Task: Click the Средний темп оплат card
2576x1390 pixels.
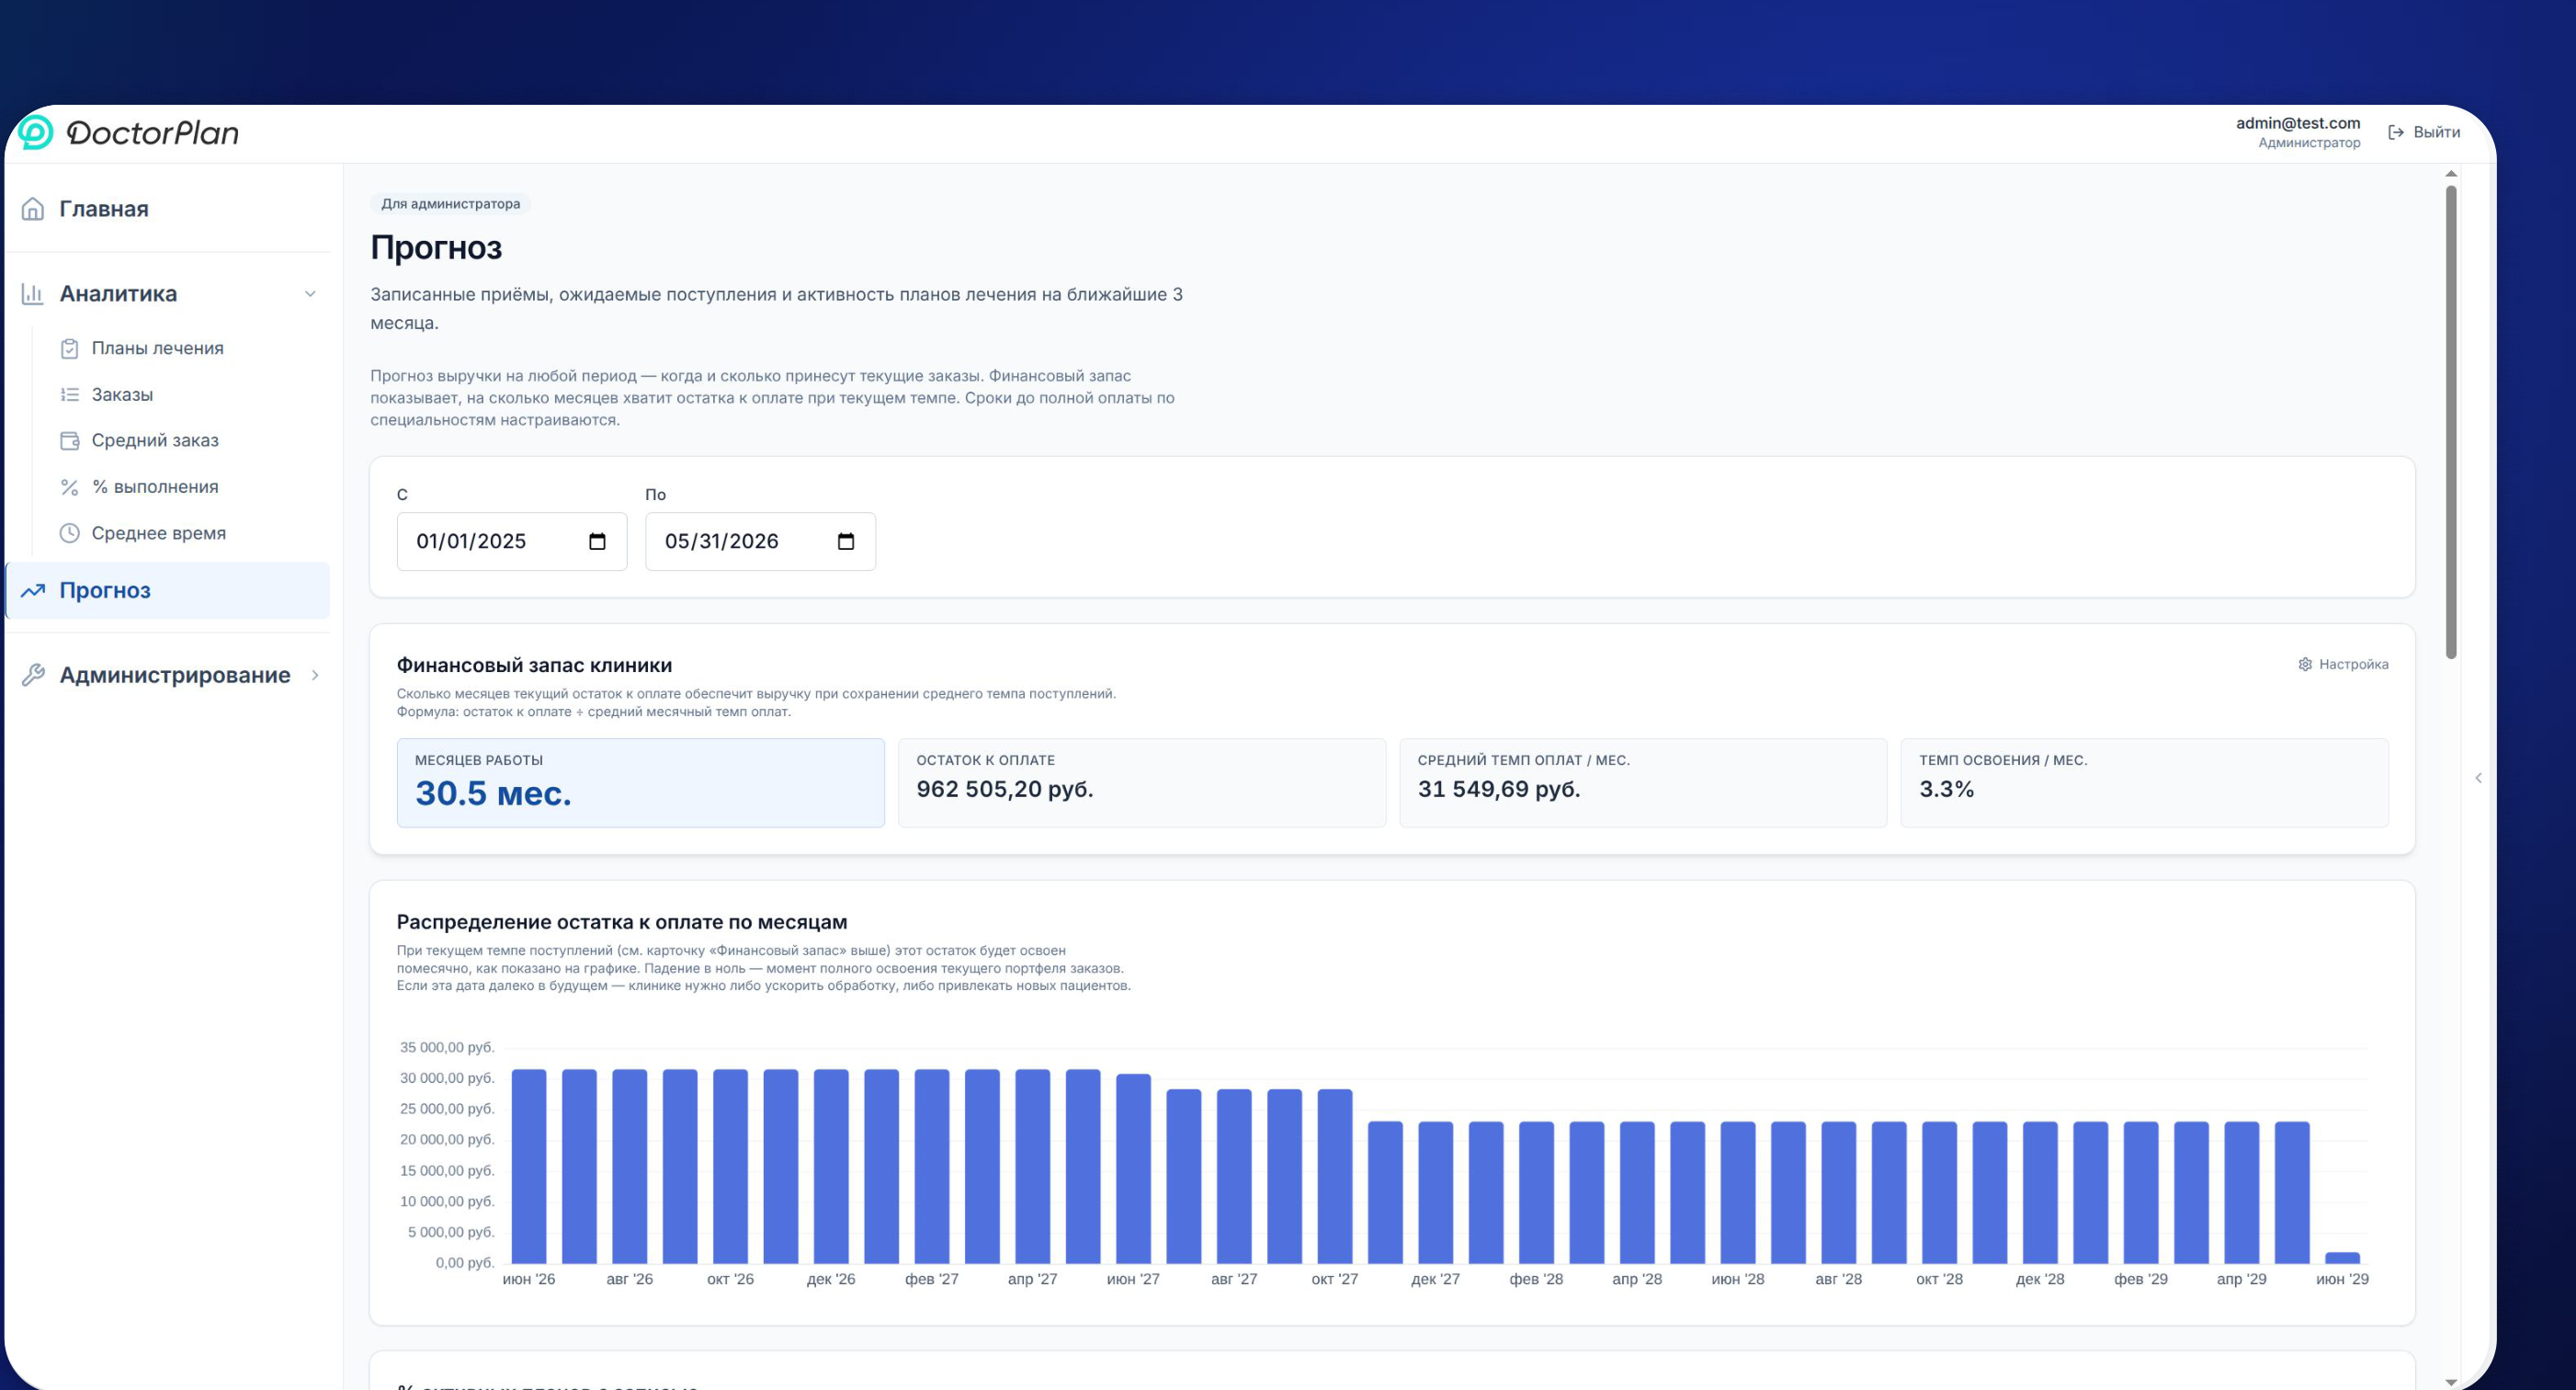Action: (x=1643, y=783)
